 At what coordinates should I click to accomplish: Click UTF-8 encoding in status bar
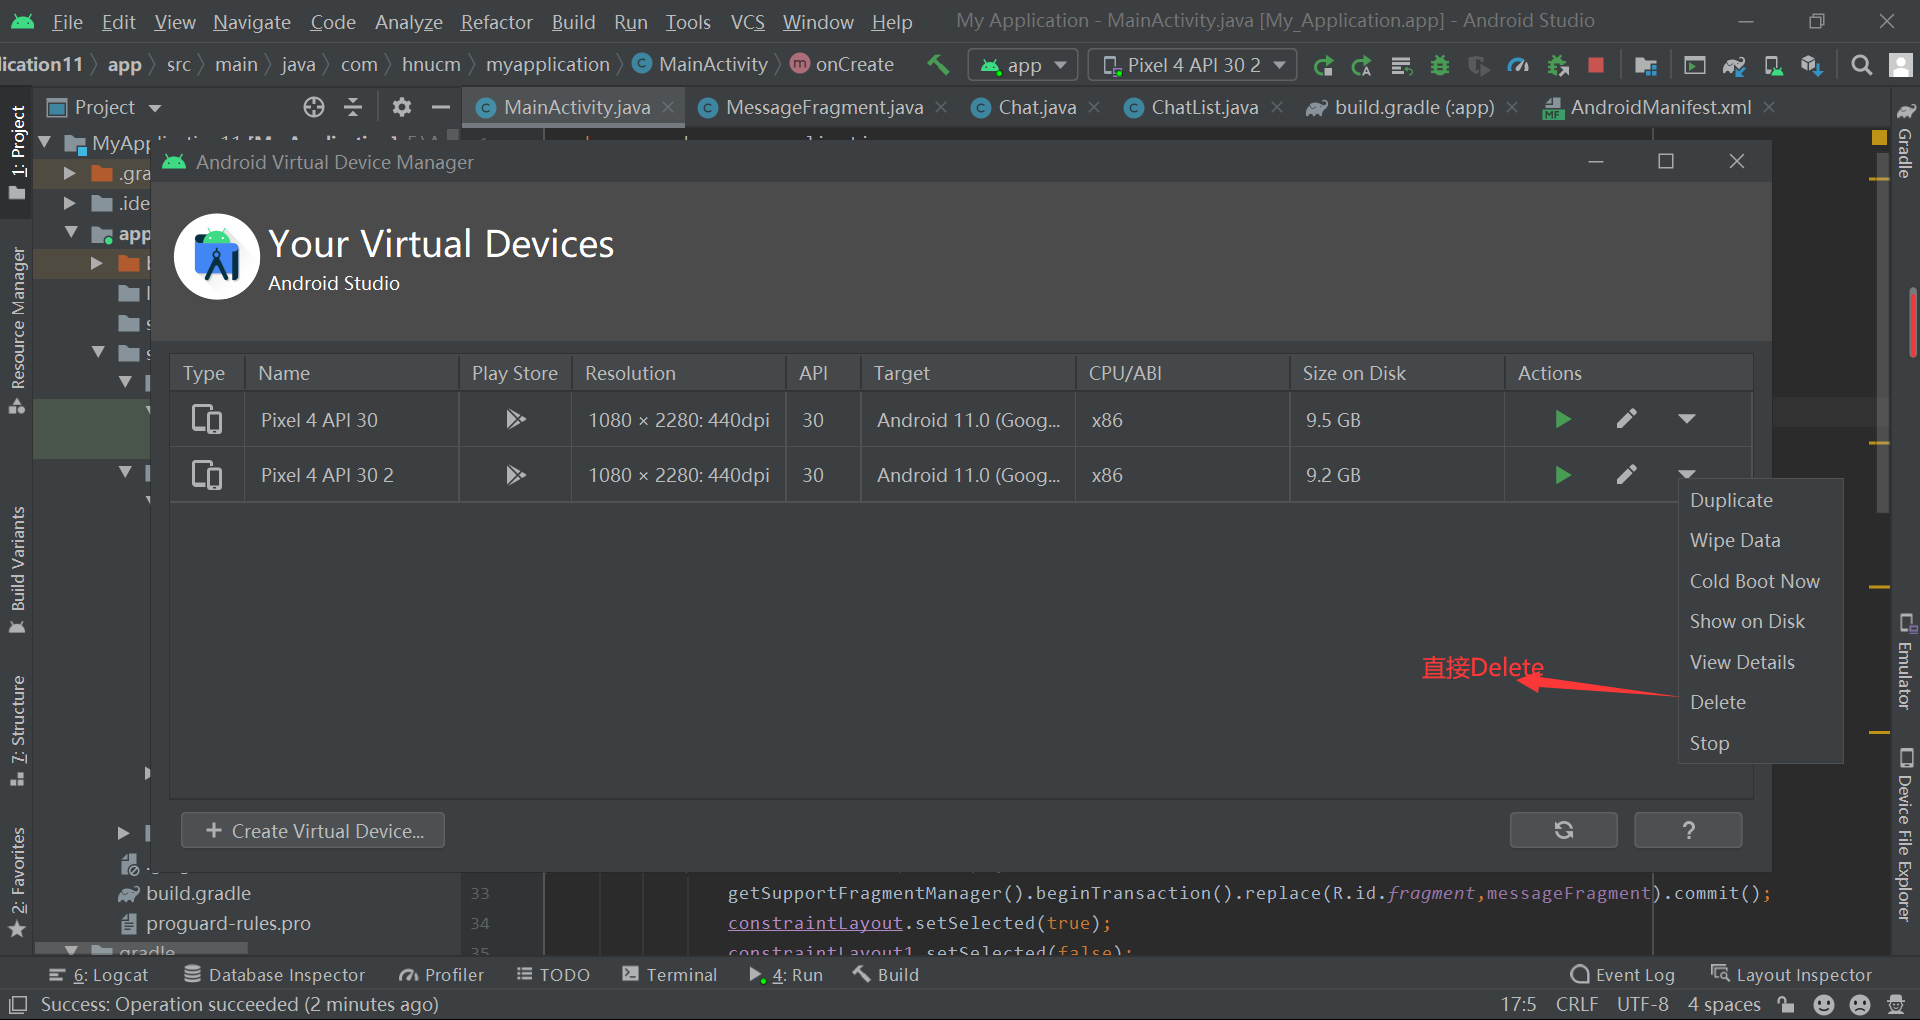[x=1642, y=1004]
